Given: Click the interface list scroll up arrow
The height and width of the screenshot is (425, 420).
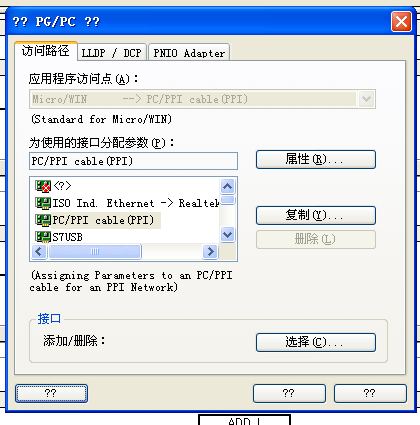Looking at the screenshot, I should tap(228, 186).
